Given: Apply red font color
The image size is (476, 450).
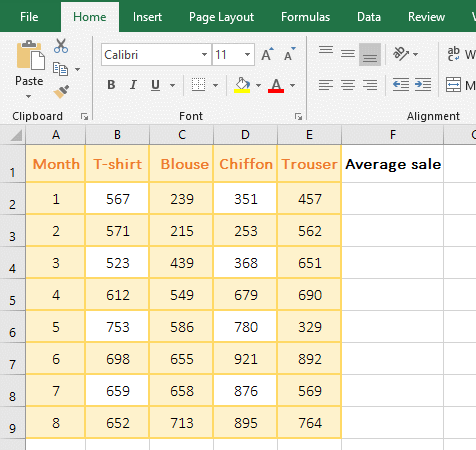Looking at the screenshot, I should point(276,85).
